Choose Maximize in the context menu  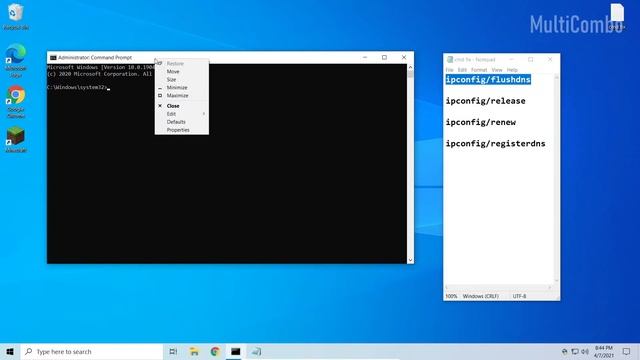pyautogui.click(x=182, y=96)
